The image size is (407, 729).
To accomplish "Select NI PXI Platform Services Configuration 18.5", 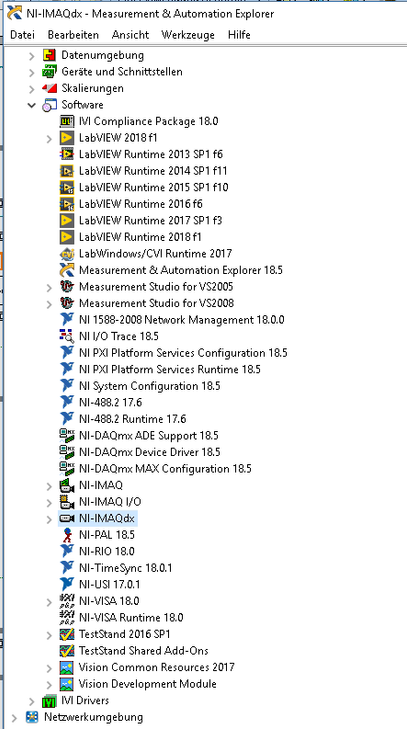I will click(183, 353).
